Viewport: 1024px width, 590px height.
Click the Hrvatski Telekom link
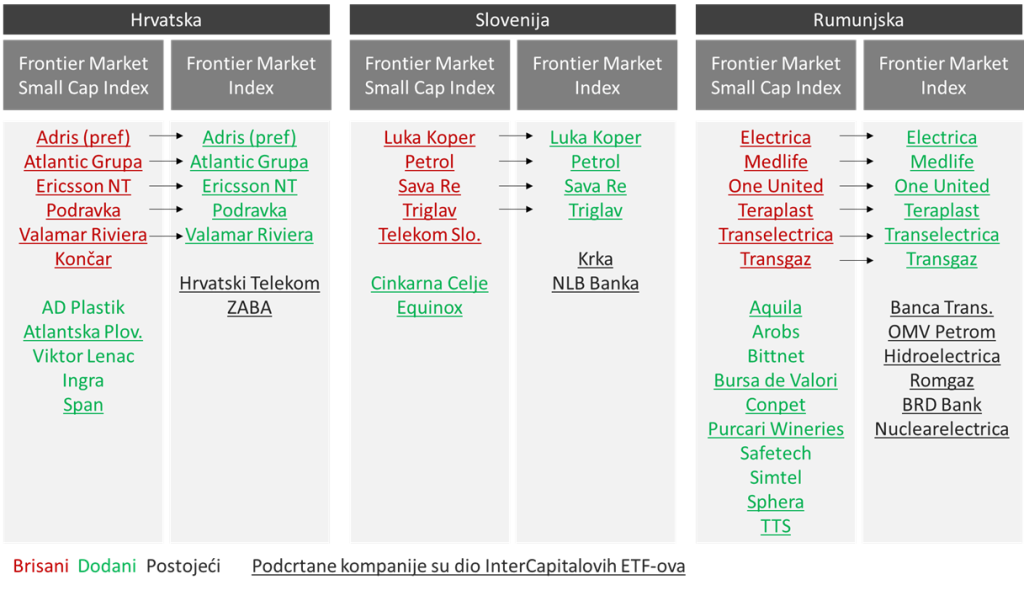pyautogui.click(x=249, y=283)
